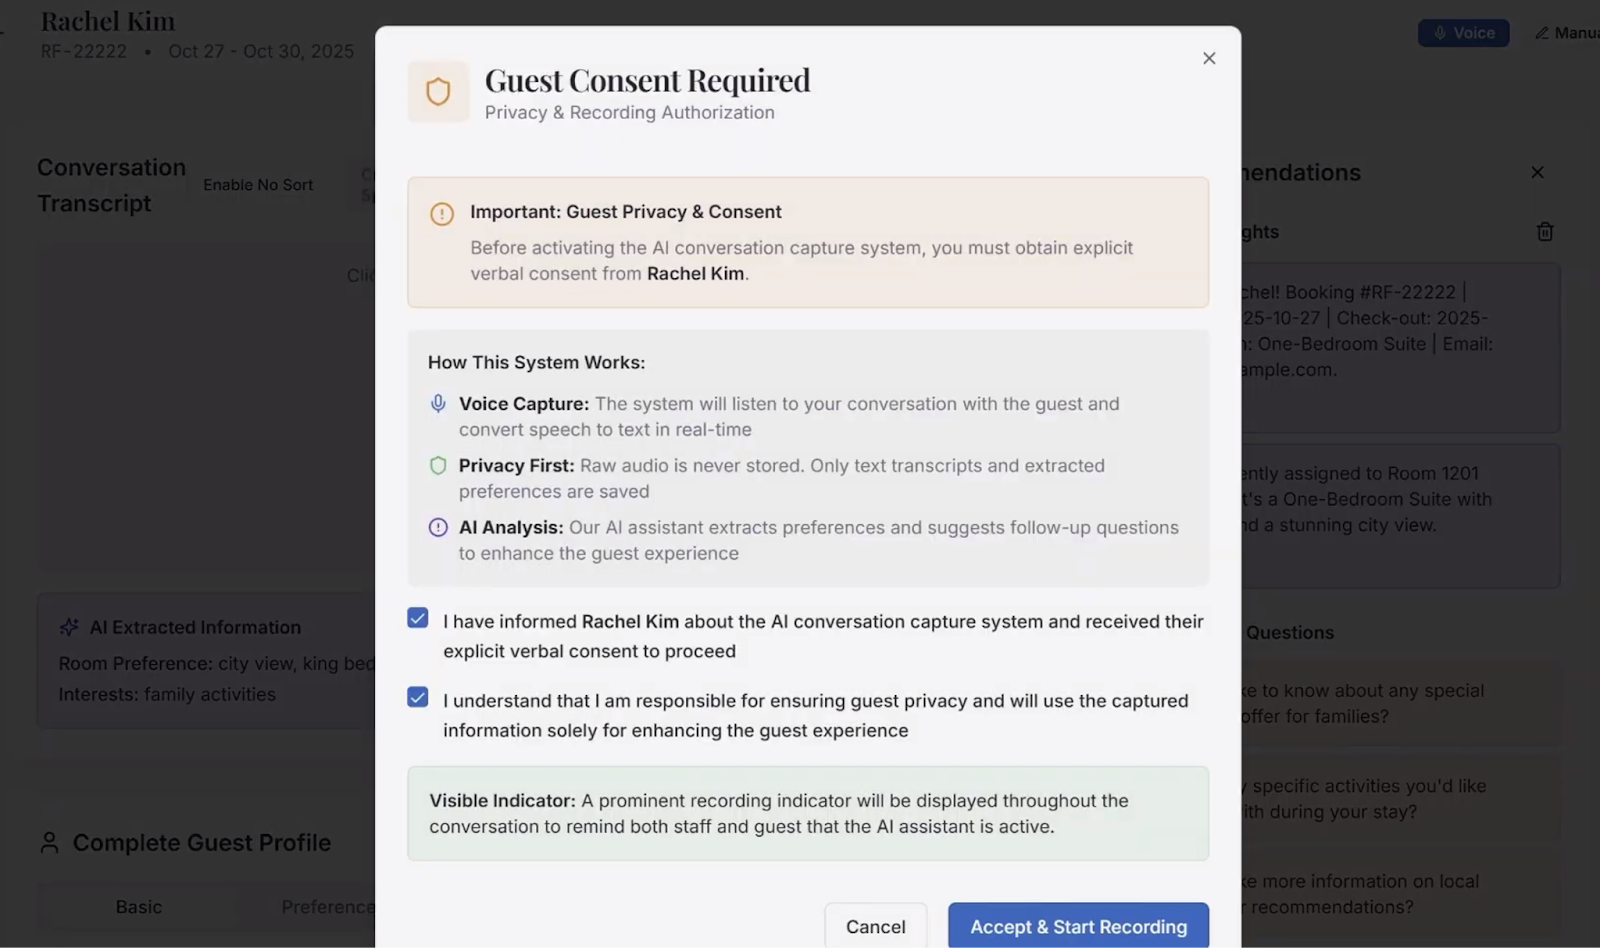
Task: Click the person icon next to Complete Guest Profile
Action: coord(48,843)
